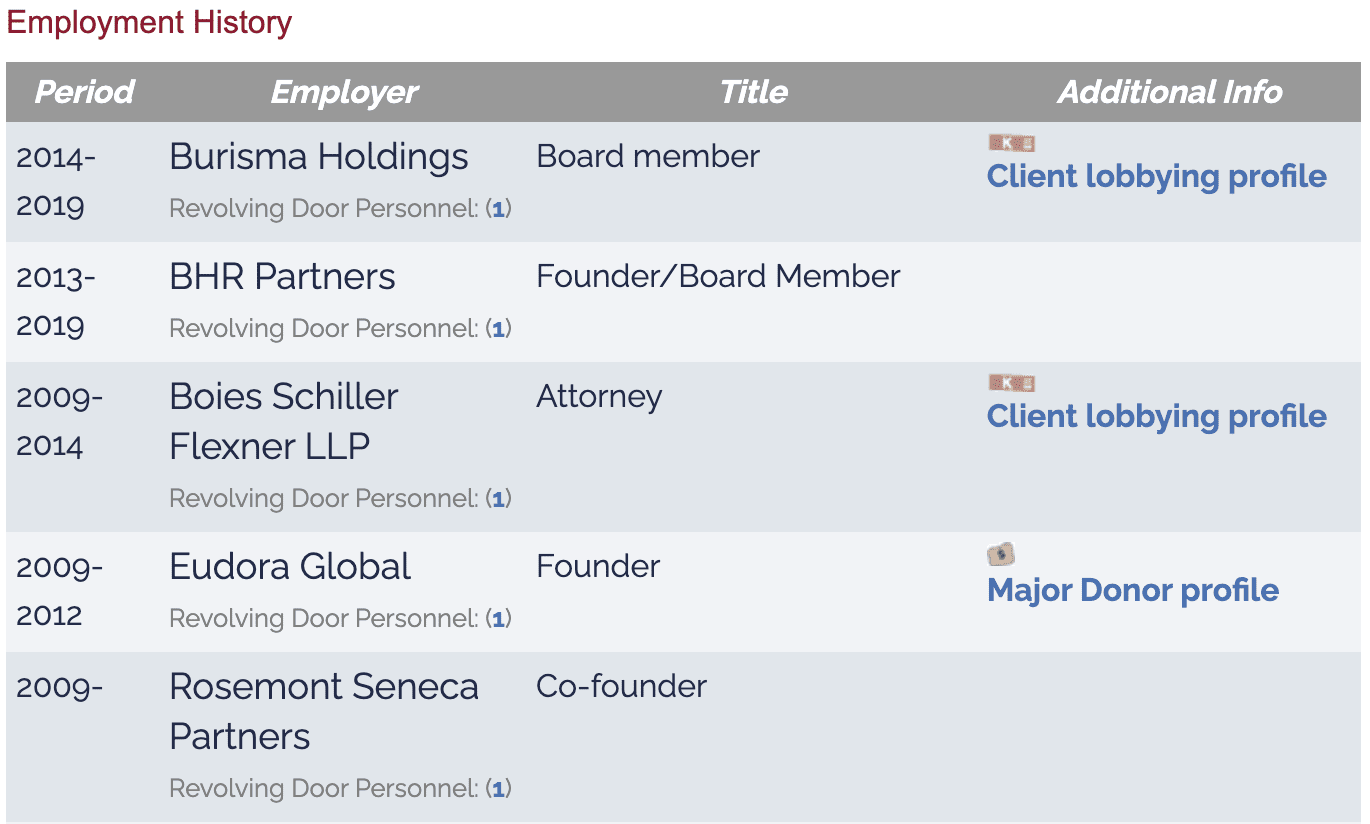The width and height of the screenshot is (1370, 824).
Task: Open Burisma Holdings revolving door personnel count
Action: 498,209
